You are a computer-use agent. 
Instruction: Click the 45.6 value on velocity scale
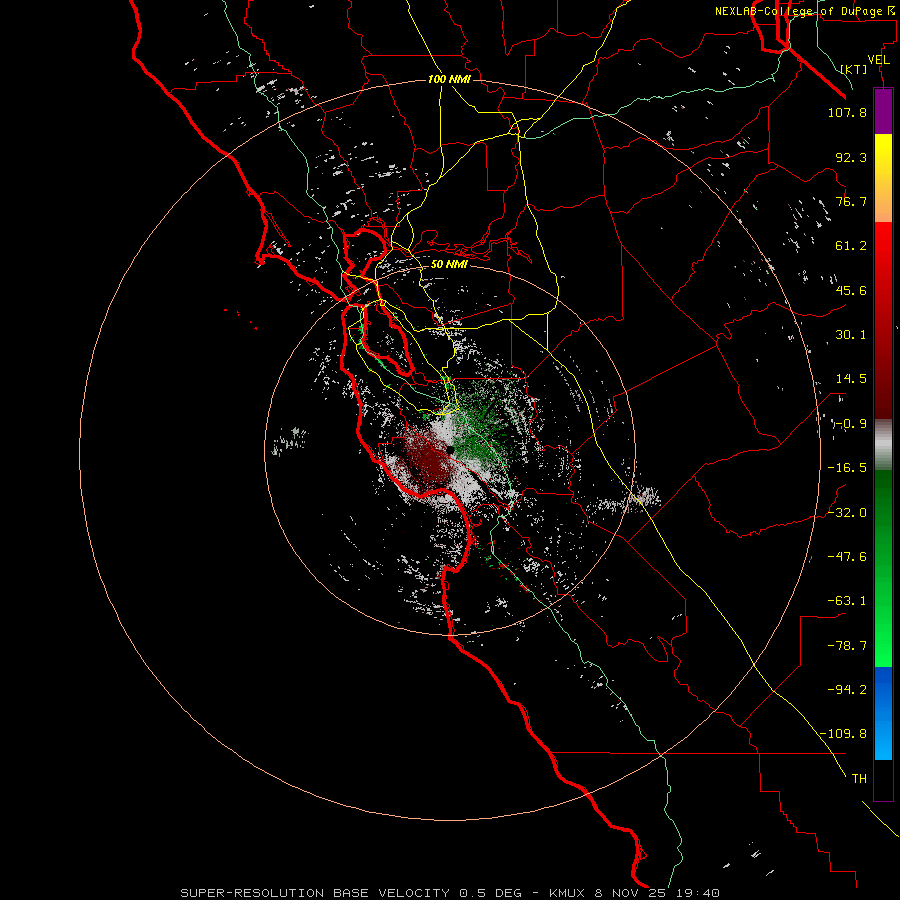pos(851,290)
